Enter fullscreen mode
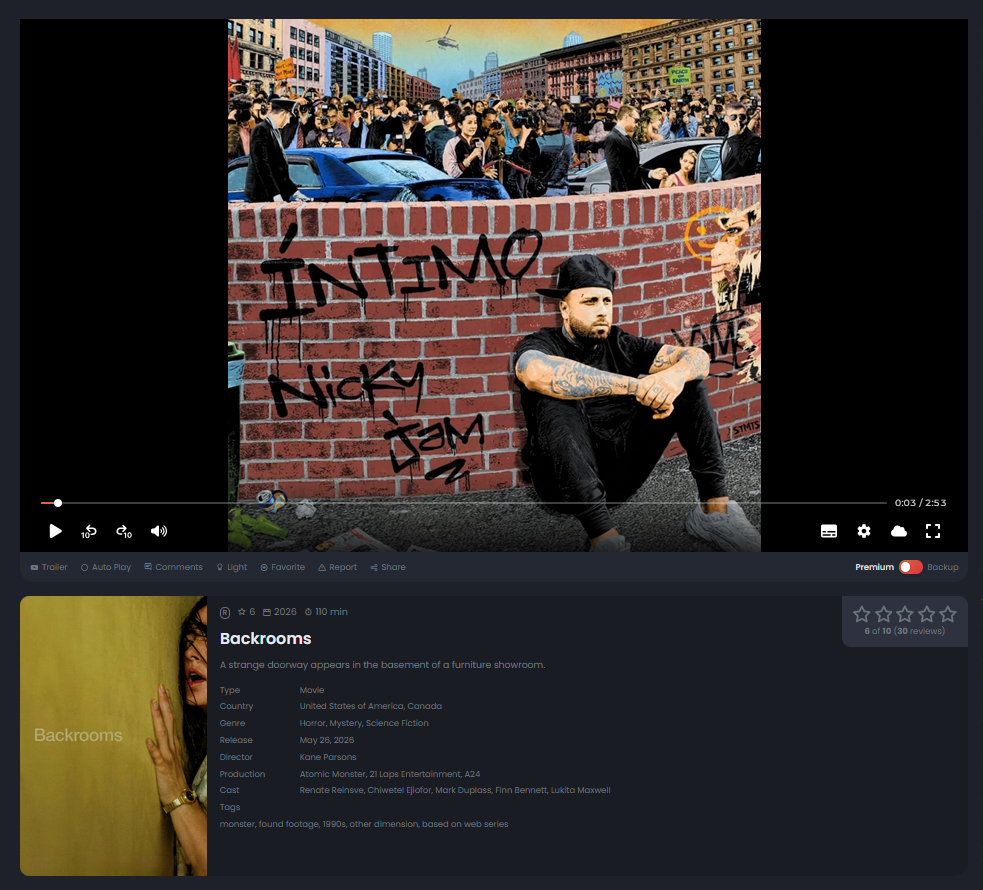This screenshot has height=890, width=983. pyautogui.click(x=933, y=531)
